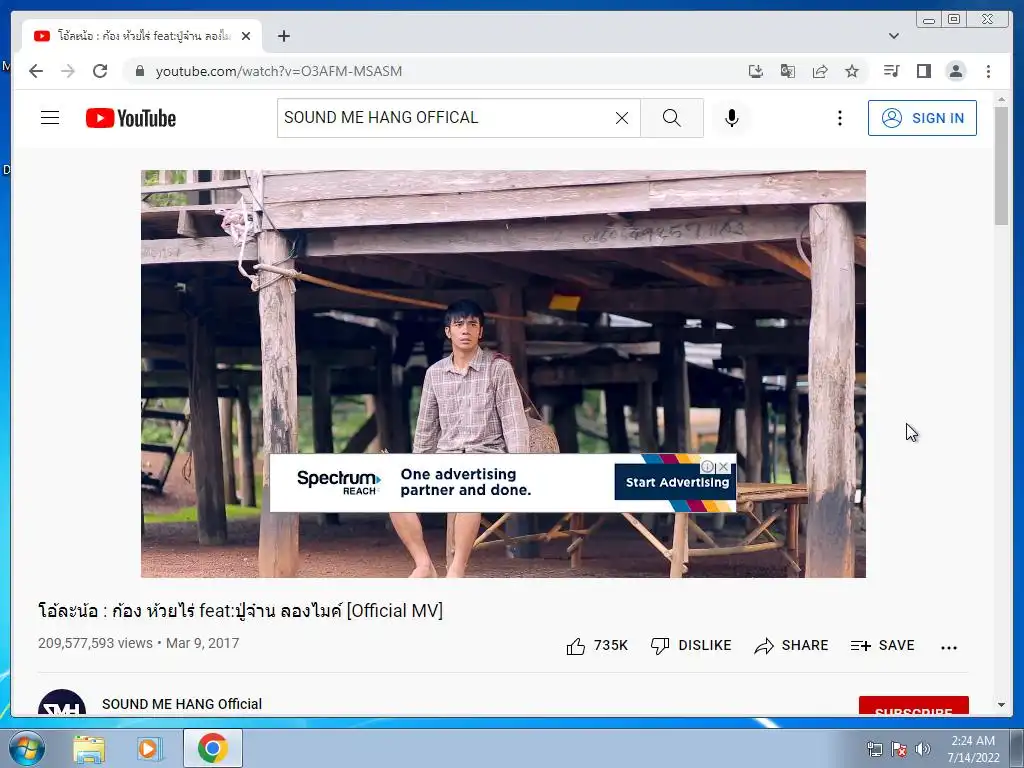This screenshot has width=1024, height=768.
Task: Select the YouTube video browser tab
Action: point(142,36)
